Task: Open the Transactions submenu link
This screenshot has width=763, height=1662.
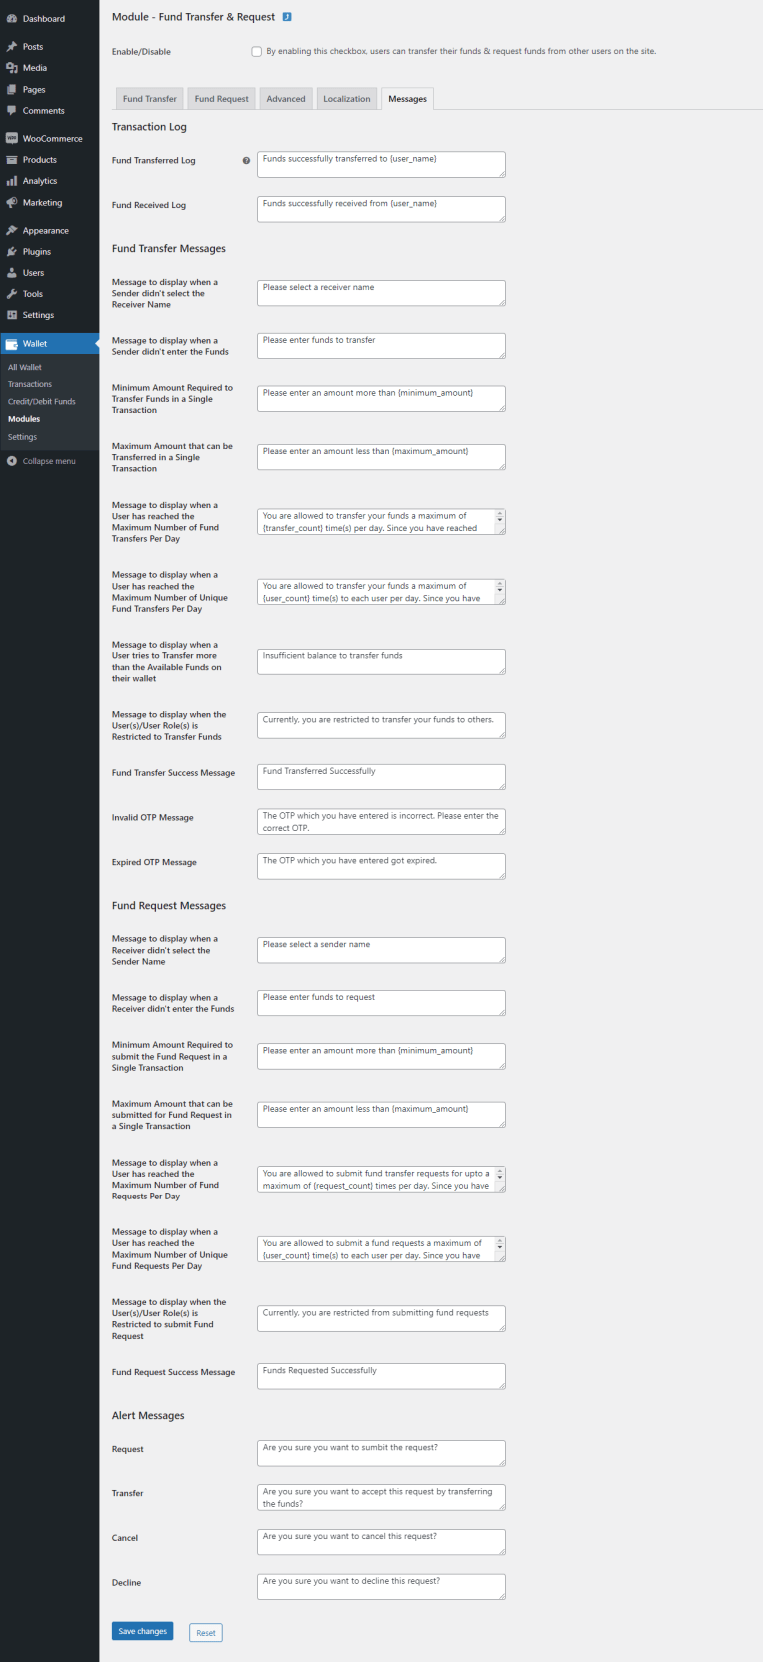Action: (x=30, y=384)
